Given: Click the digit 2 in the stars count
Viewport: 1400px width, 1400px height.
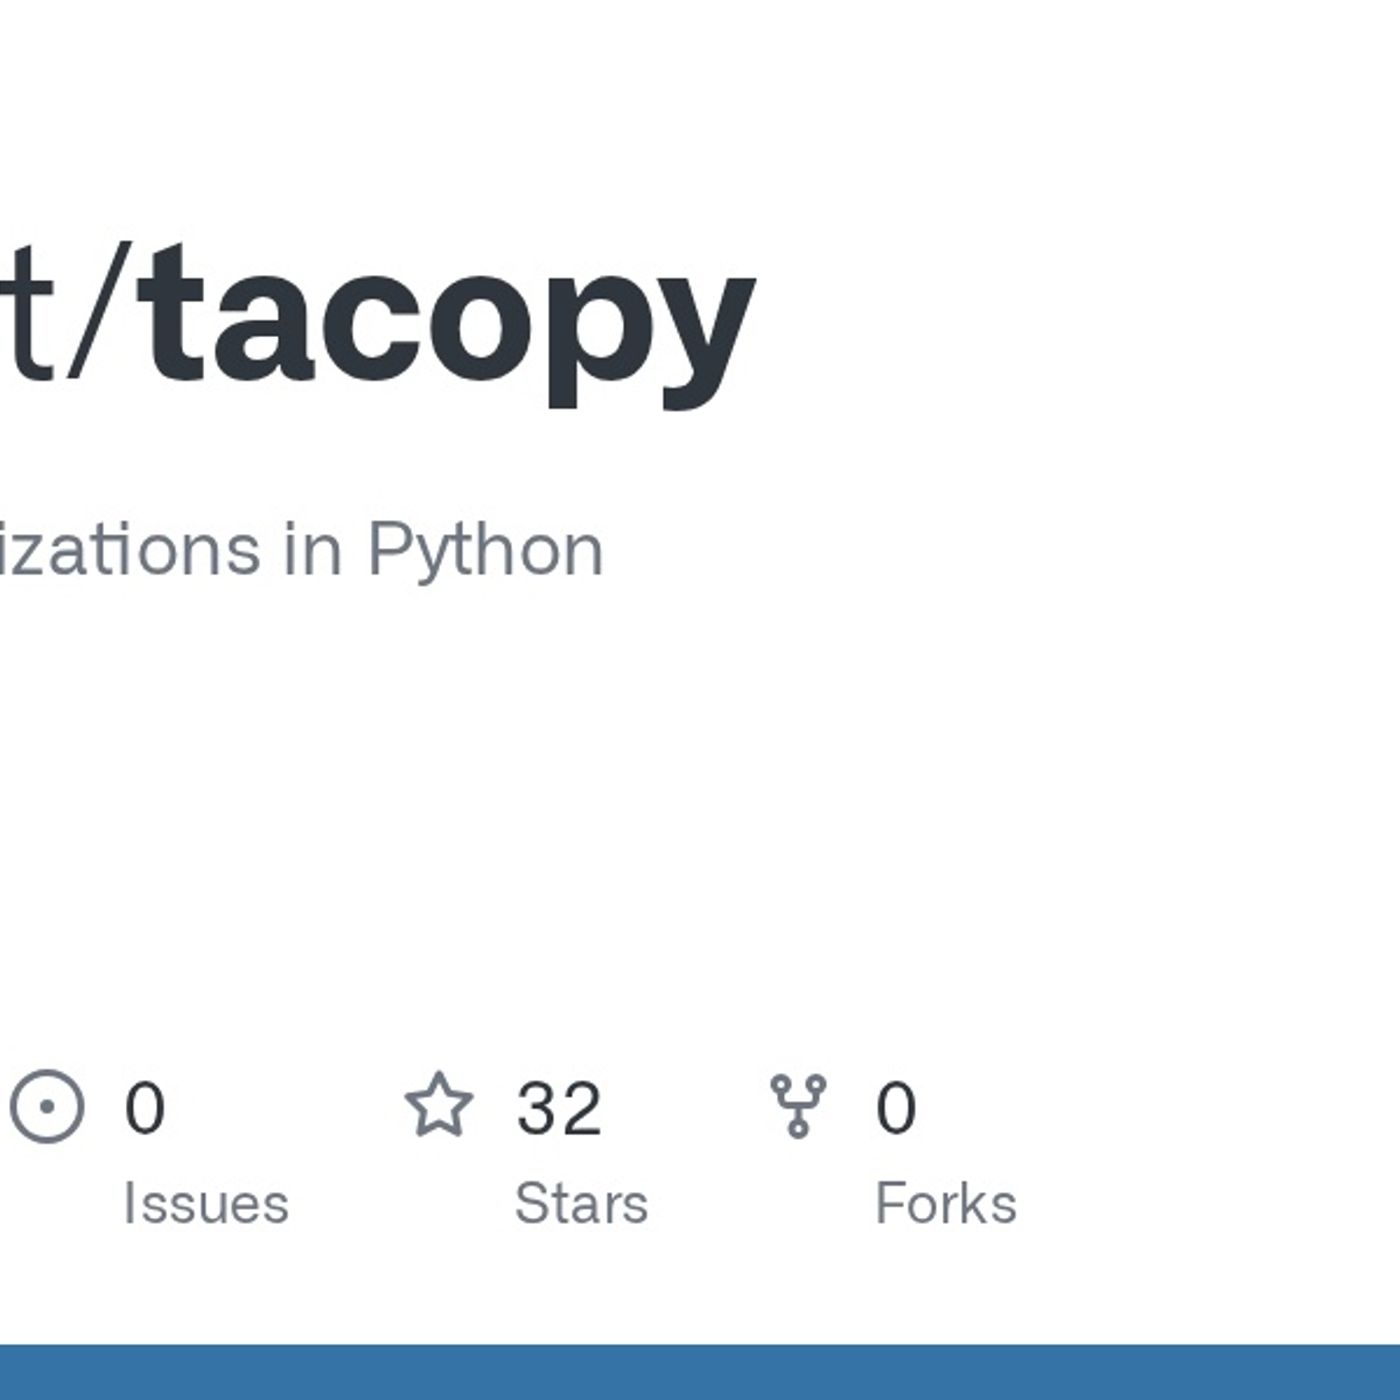Looking at the screenshot, I should (x=581, y=1108).
